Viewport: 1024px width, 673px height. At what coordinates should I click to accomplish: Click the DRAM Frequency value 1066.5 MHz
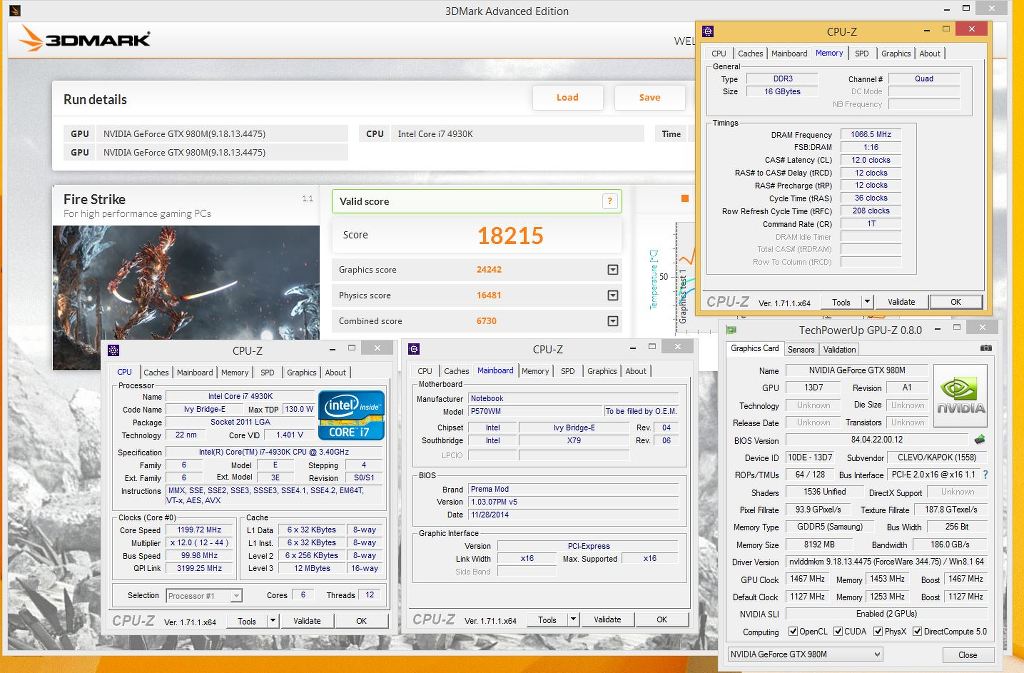point(871,134)
